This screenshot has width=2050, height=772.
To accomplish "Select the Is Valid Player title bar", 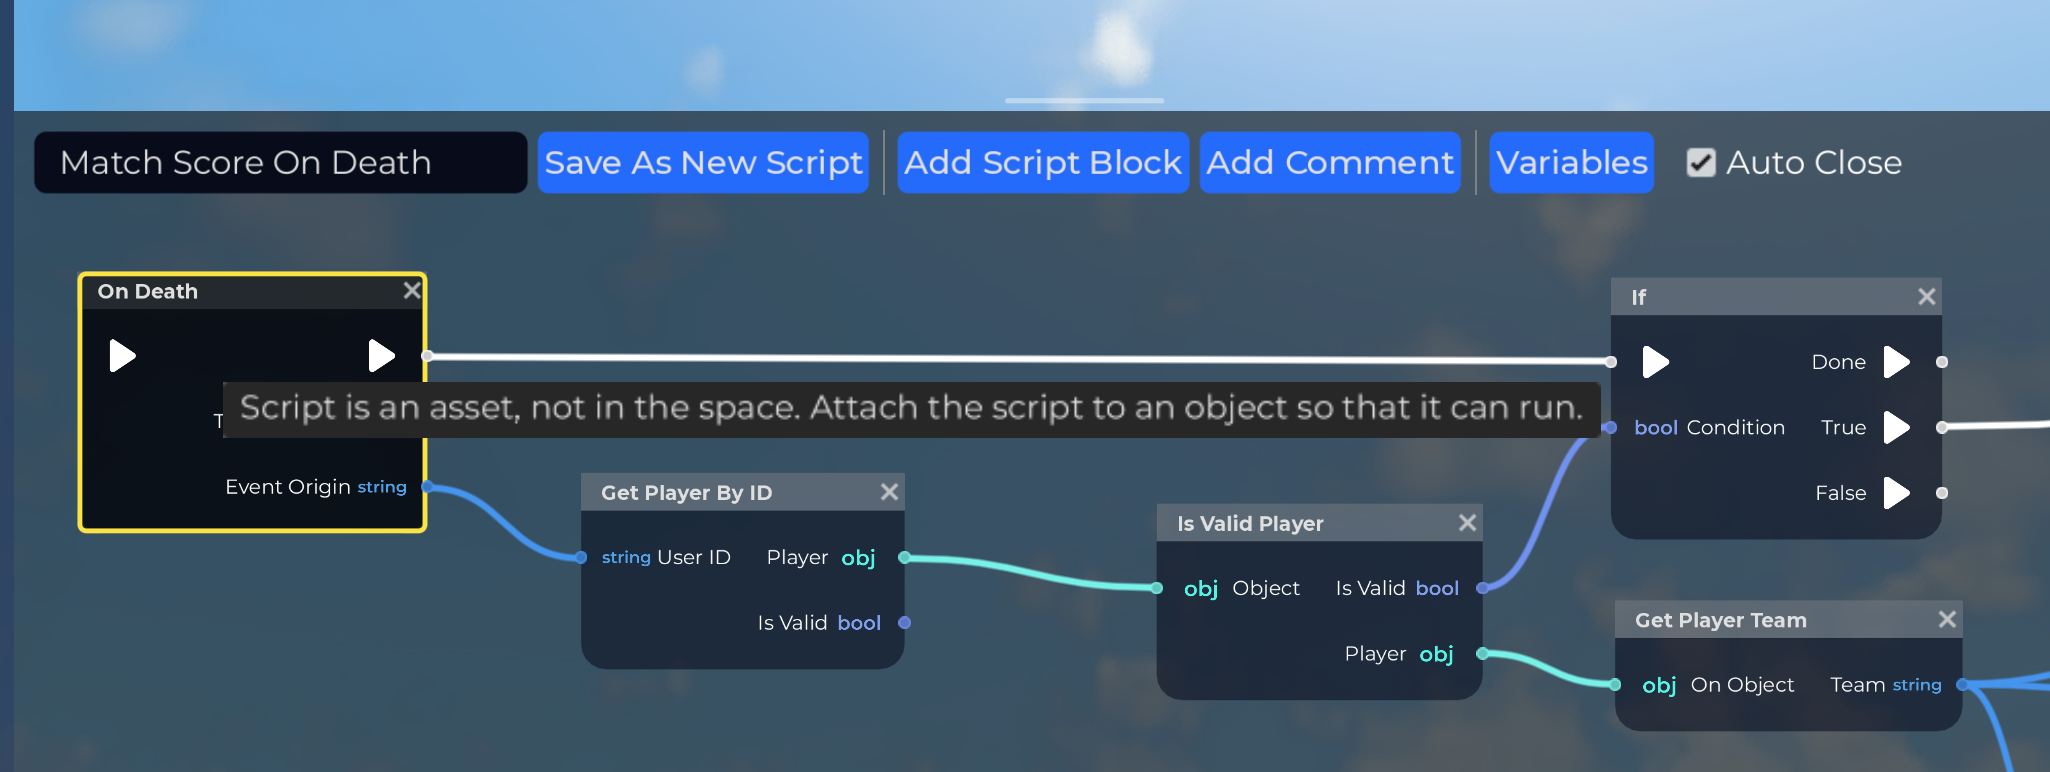I will click(x=1320, y=523).
